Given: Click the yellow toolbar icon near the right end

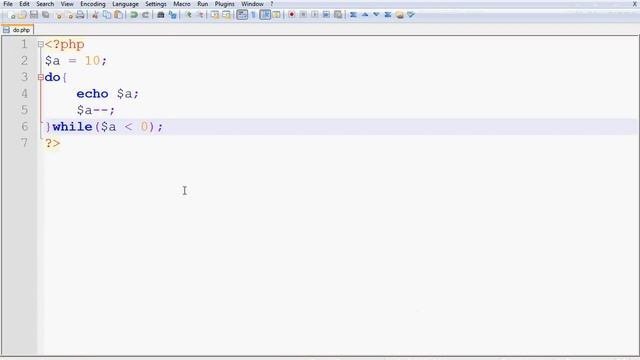Looking at the screenshot, I should tap(400, 15).
